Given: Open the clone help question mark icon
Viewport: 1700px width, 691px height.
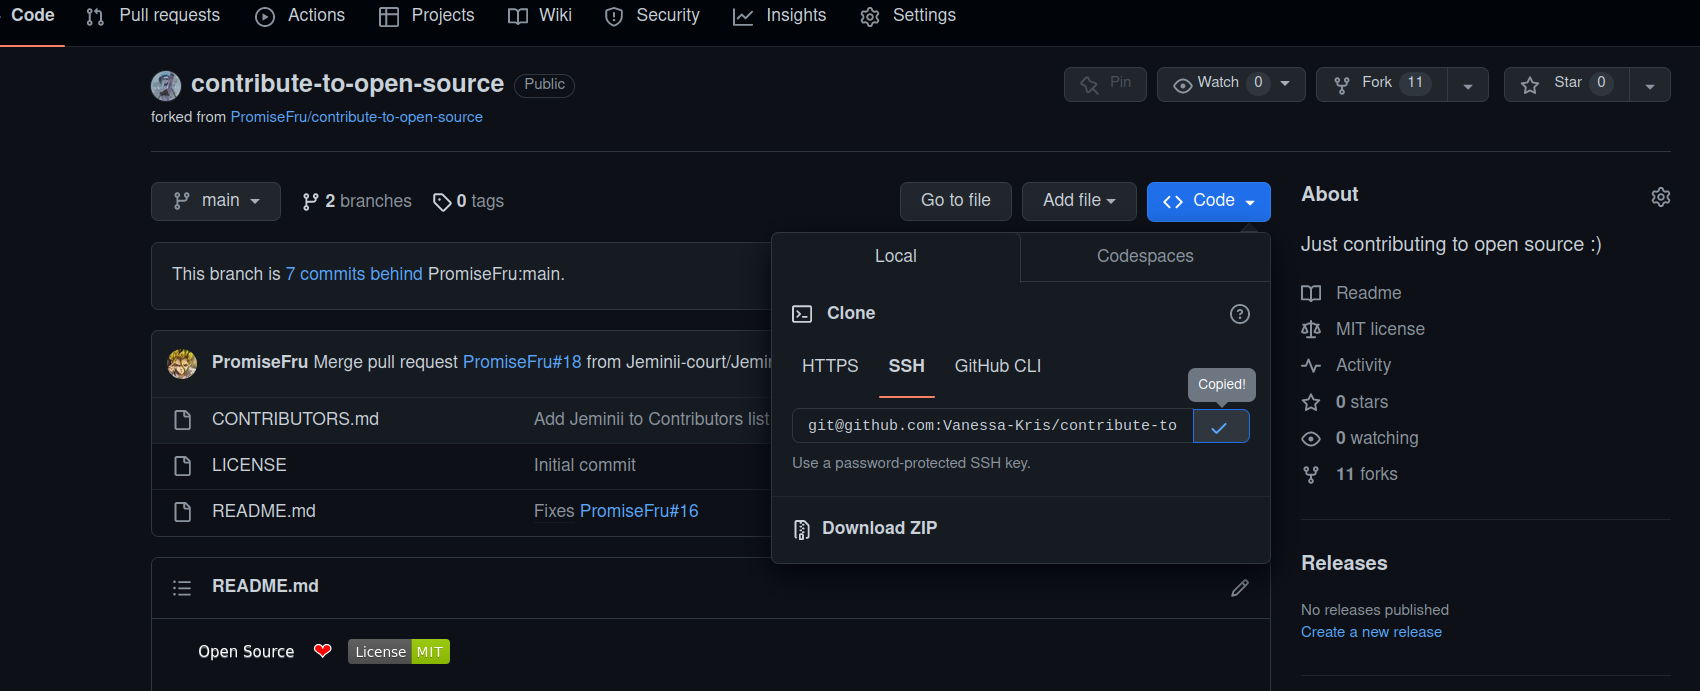Looking at the screenshot, I should coord(1240,314).
